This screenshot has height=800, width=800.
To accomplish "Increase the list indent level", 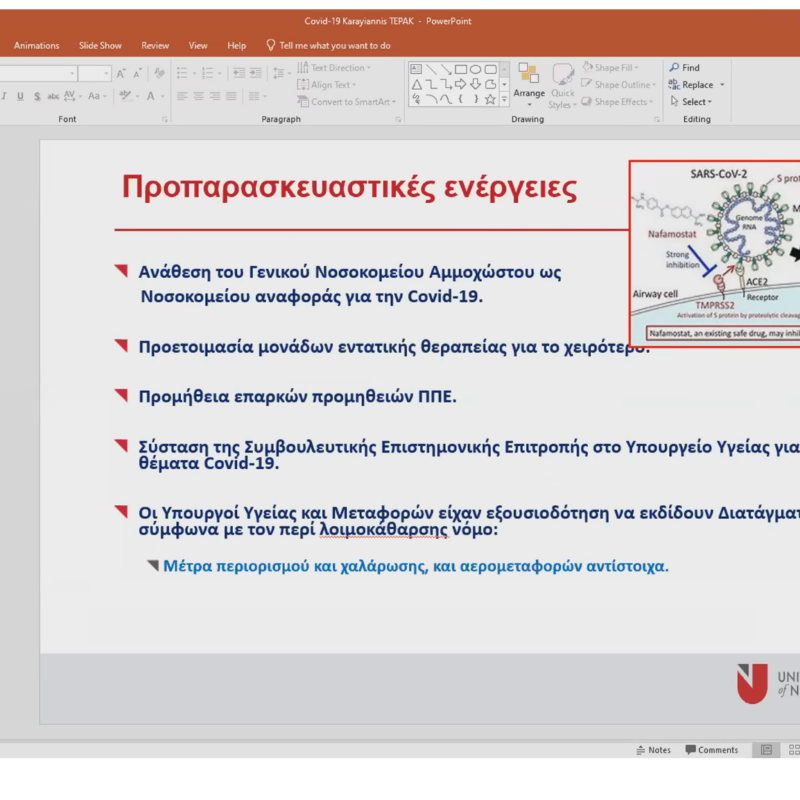I will pyautogui.click(x=256, y=74).
